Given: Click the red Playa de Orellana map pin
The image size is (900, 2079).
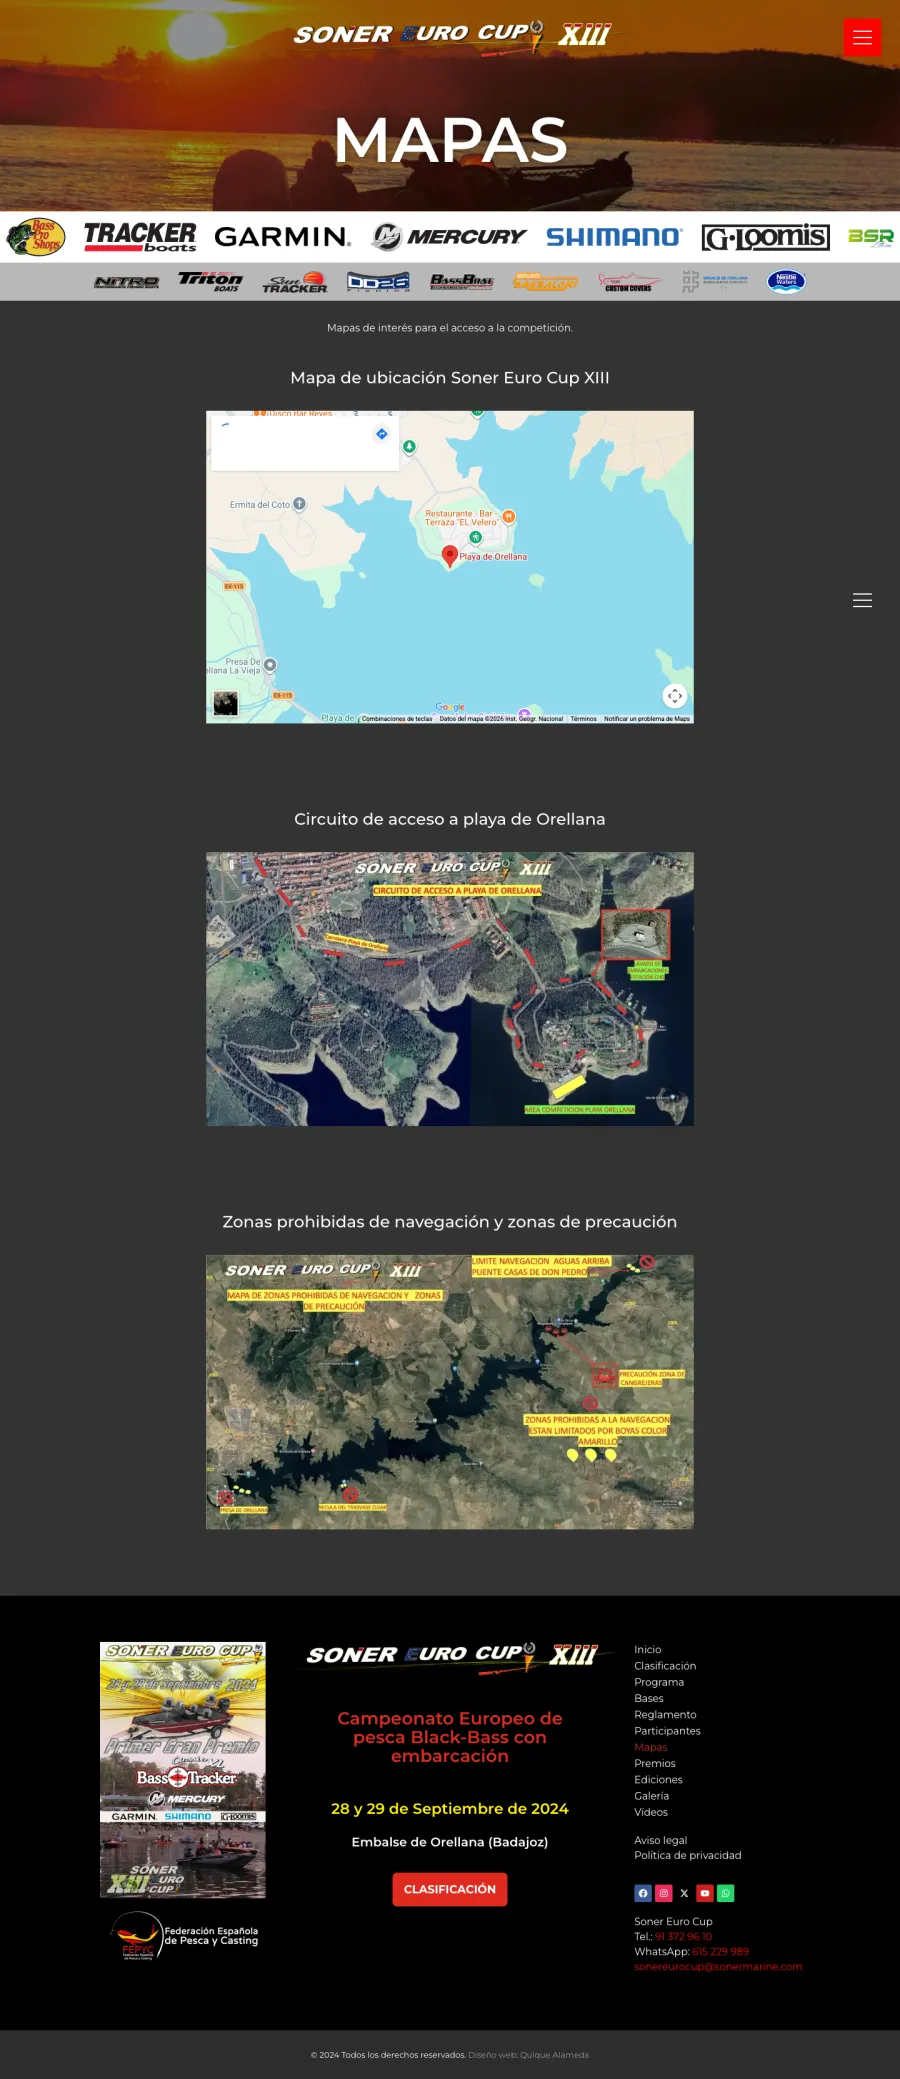Looking at the screenshot, I should coord(450,557).
